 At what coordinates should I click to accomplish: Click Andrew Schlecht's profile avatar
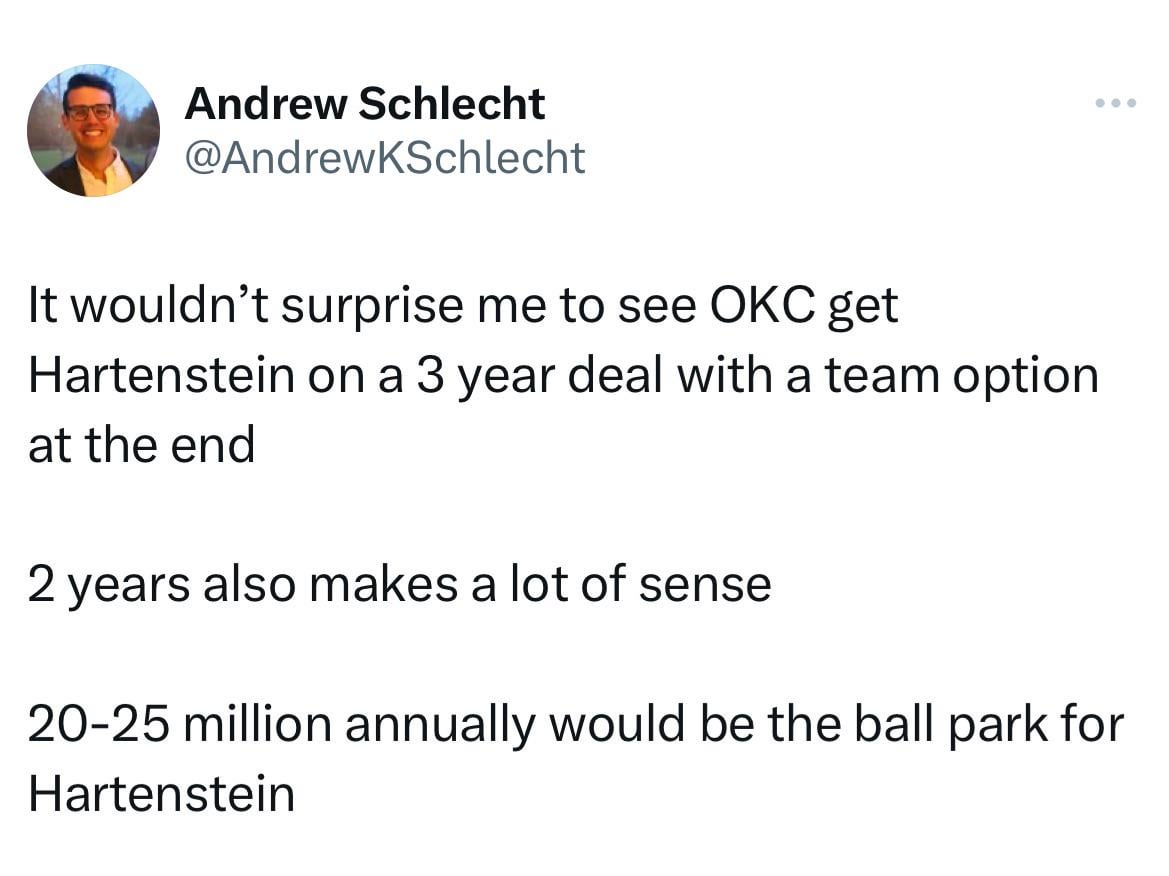93,130
